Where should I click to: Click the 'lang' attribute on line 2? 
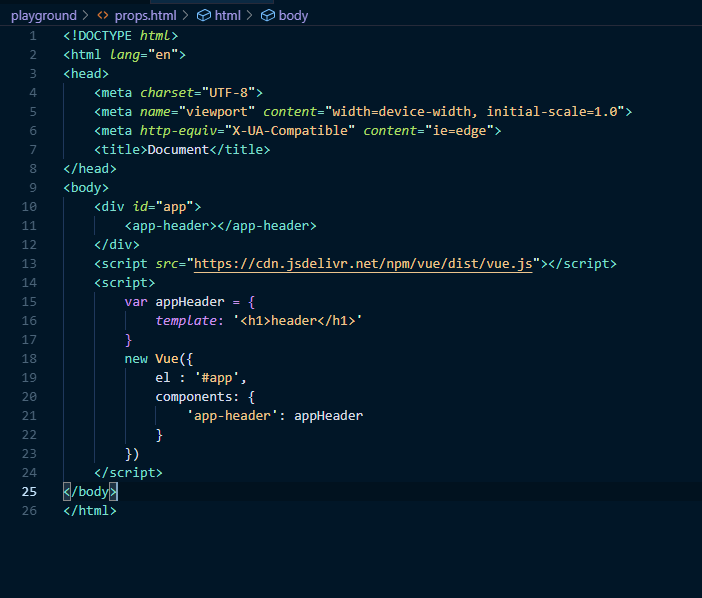(x=125, y=55)
